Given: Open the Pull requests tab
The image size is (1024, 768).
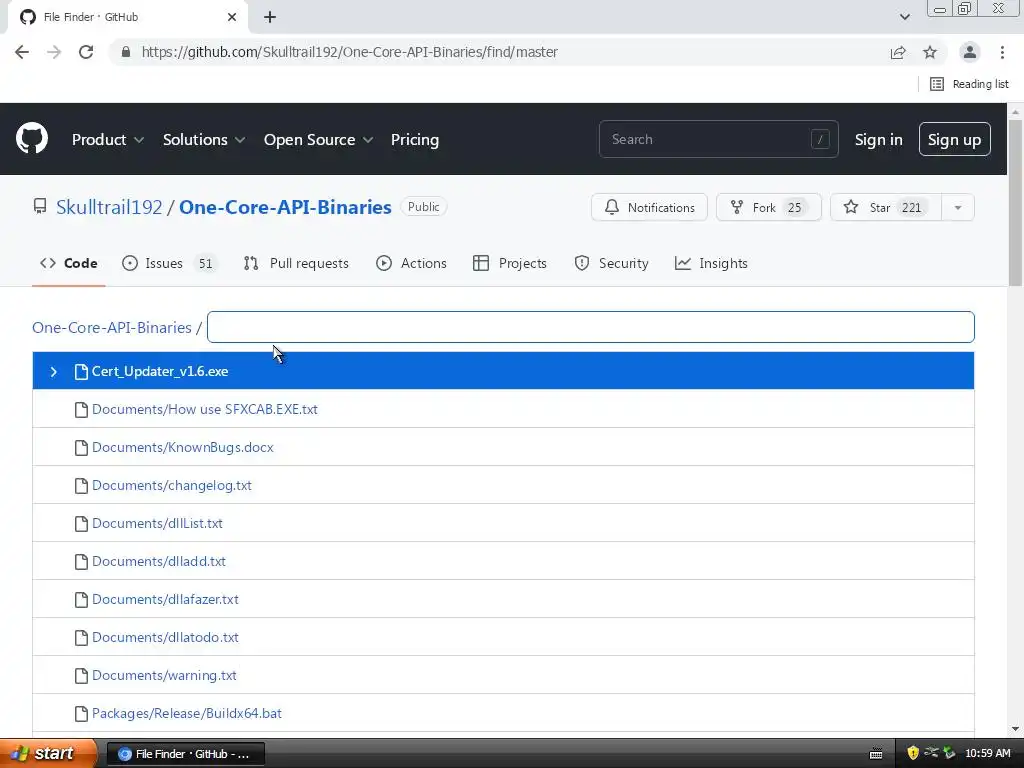Looking at the screenshot, I should click(x=296, y=263).
